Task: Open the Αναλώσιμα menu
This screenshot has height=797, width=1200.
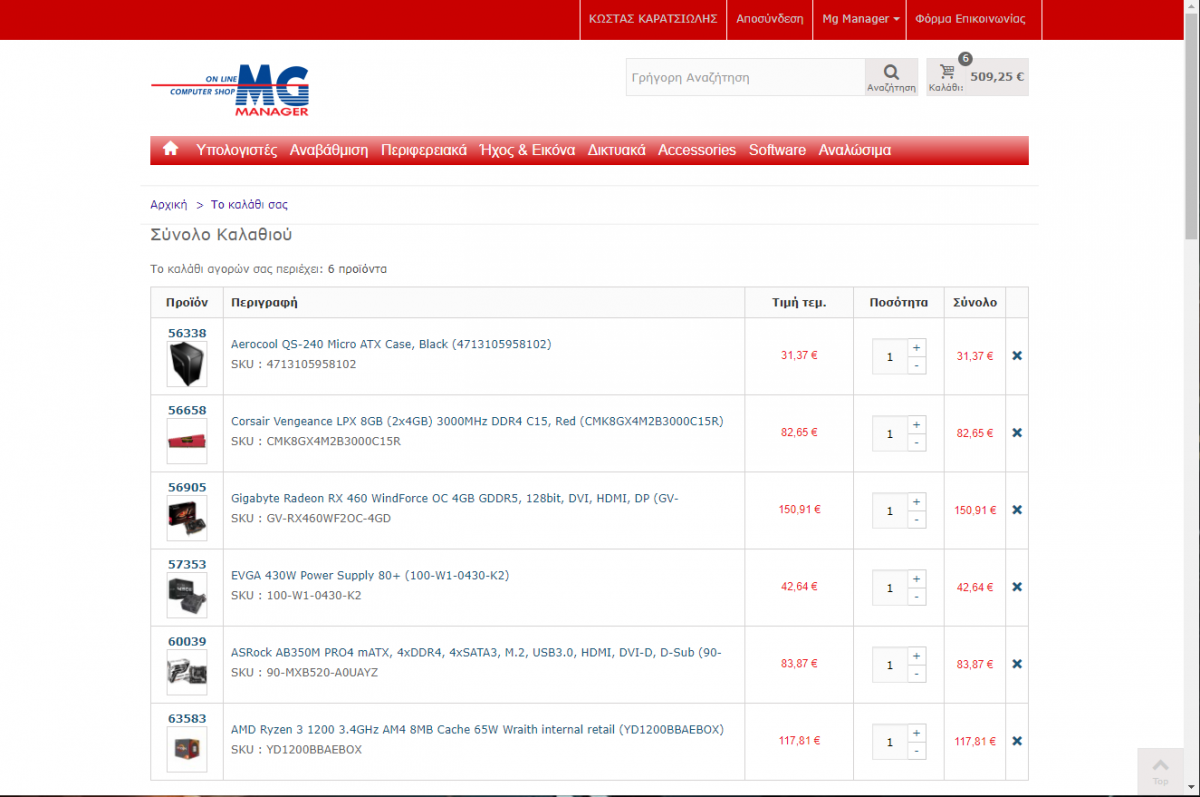Action: pos(855,150)
